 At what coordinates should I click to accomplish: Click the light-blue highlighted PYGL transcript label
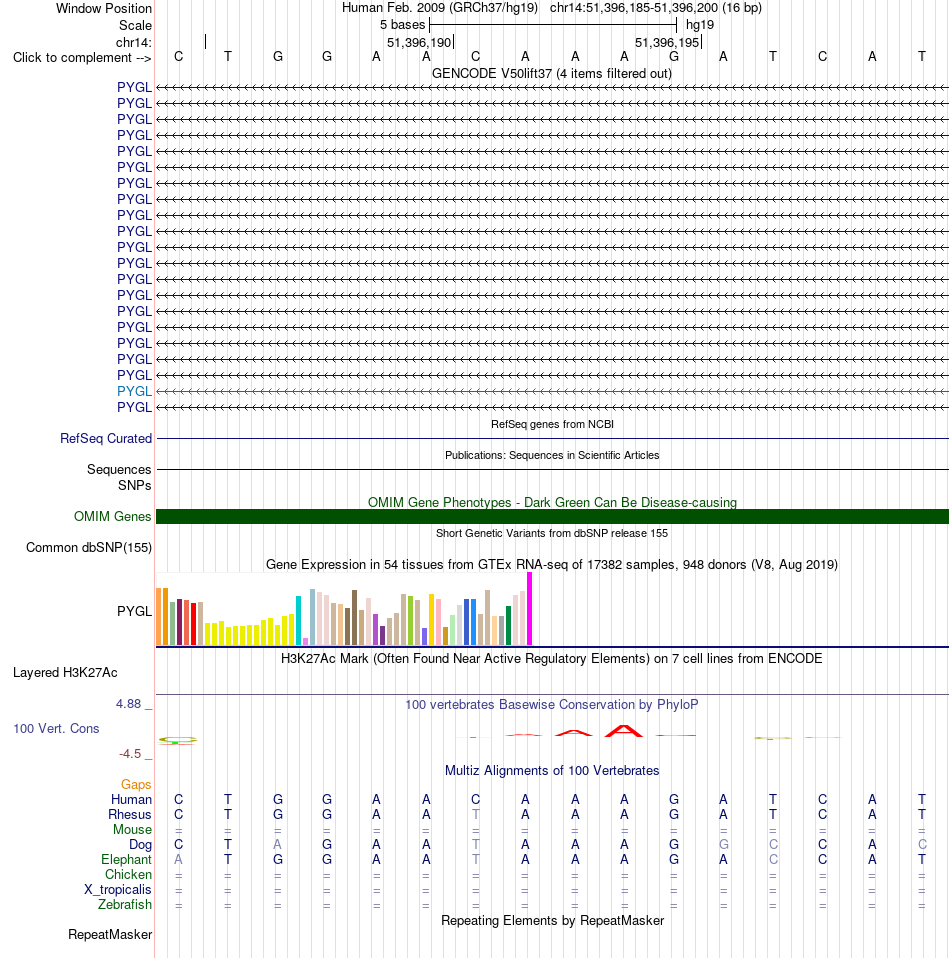(134, 391)
